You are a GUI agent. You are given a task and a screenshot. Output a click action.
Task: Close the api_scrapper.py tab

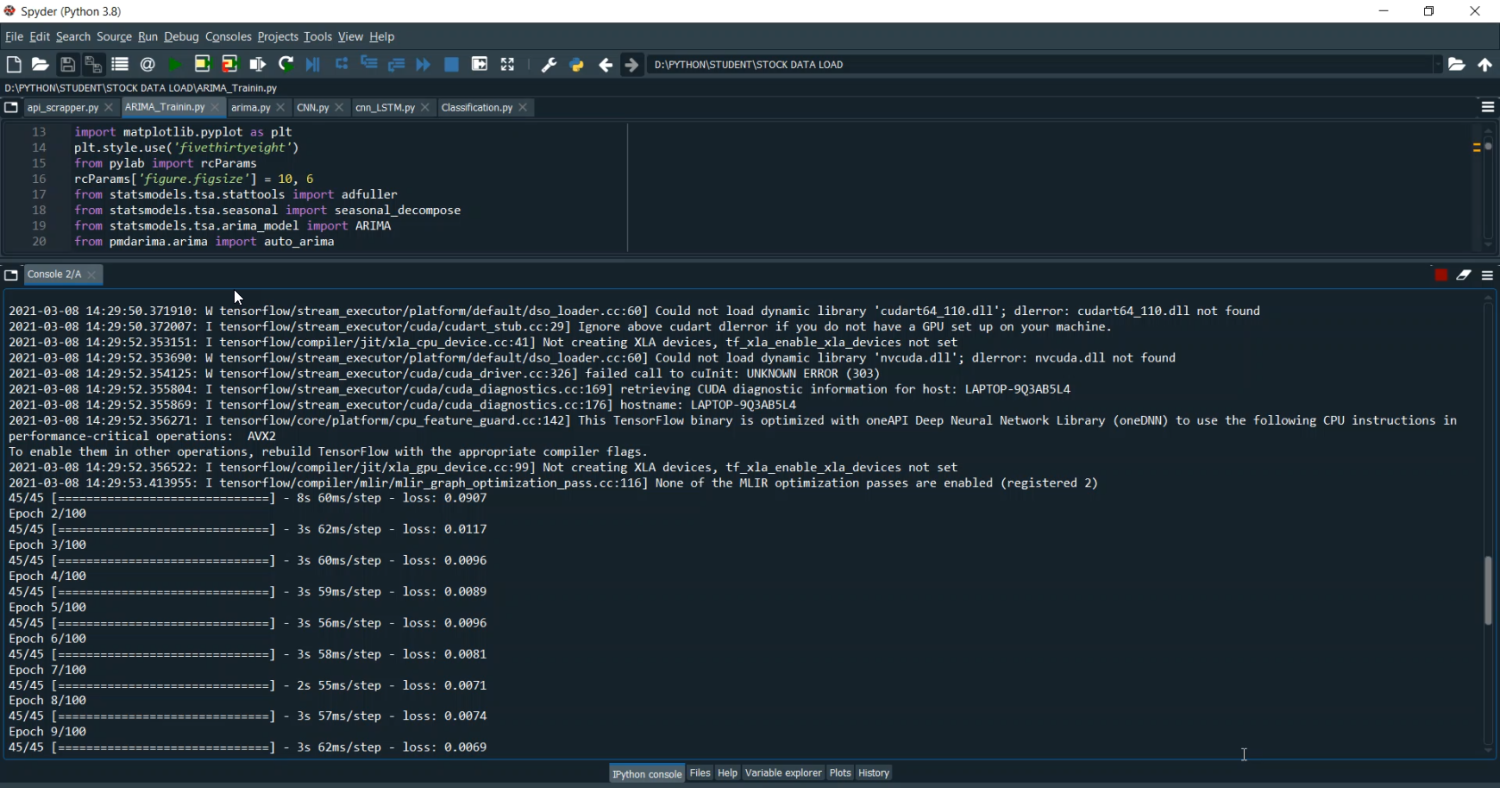point(109,107)
